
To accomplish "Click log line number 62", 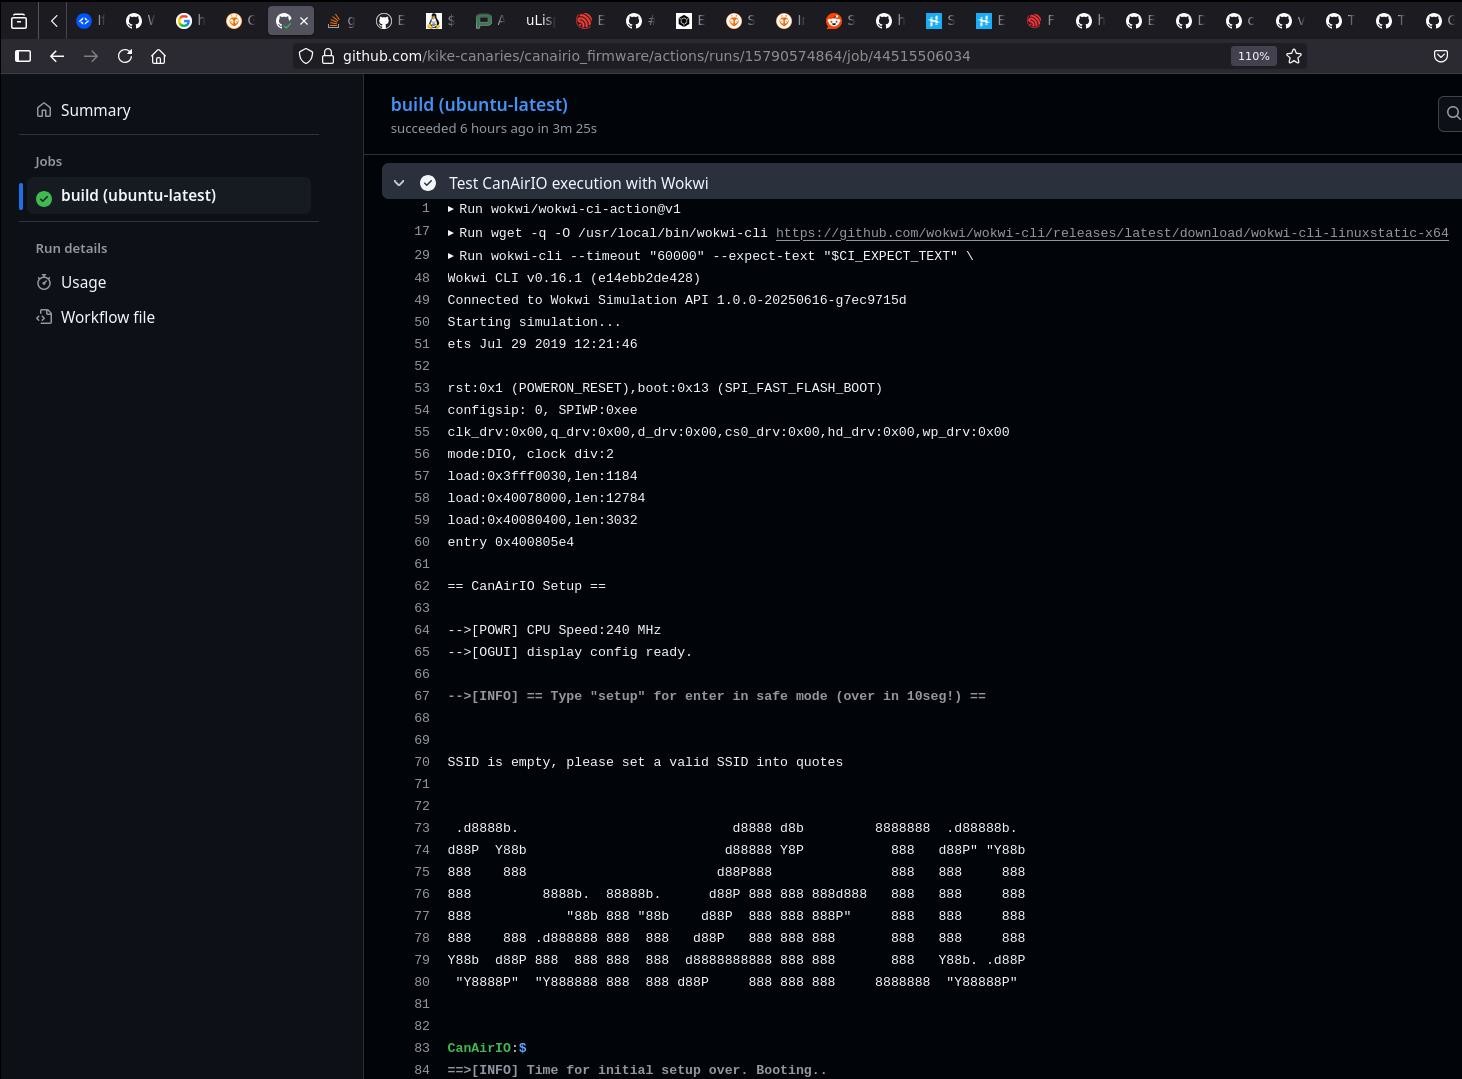I will (x=422, y=586).
